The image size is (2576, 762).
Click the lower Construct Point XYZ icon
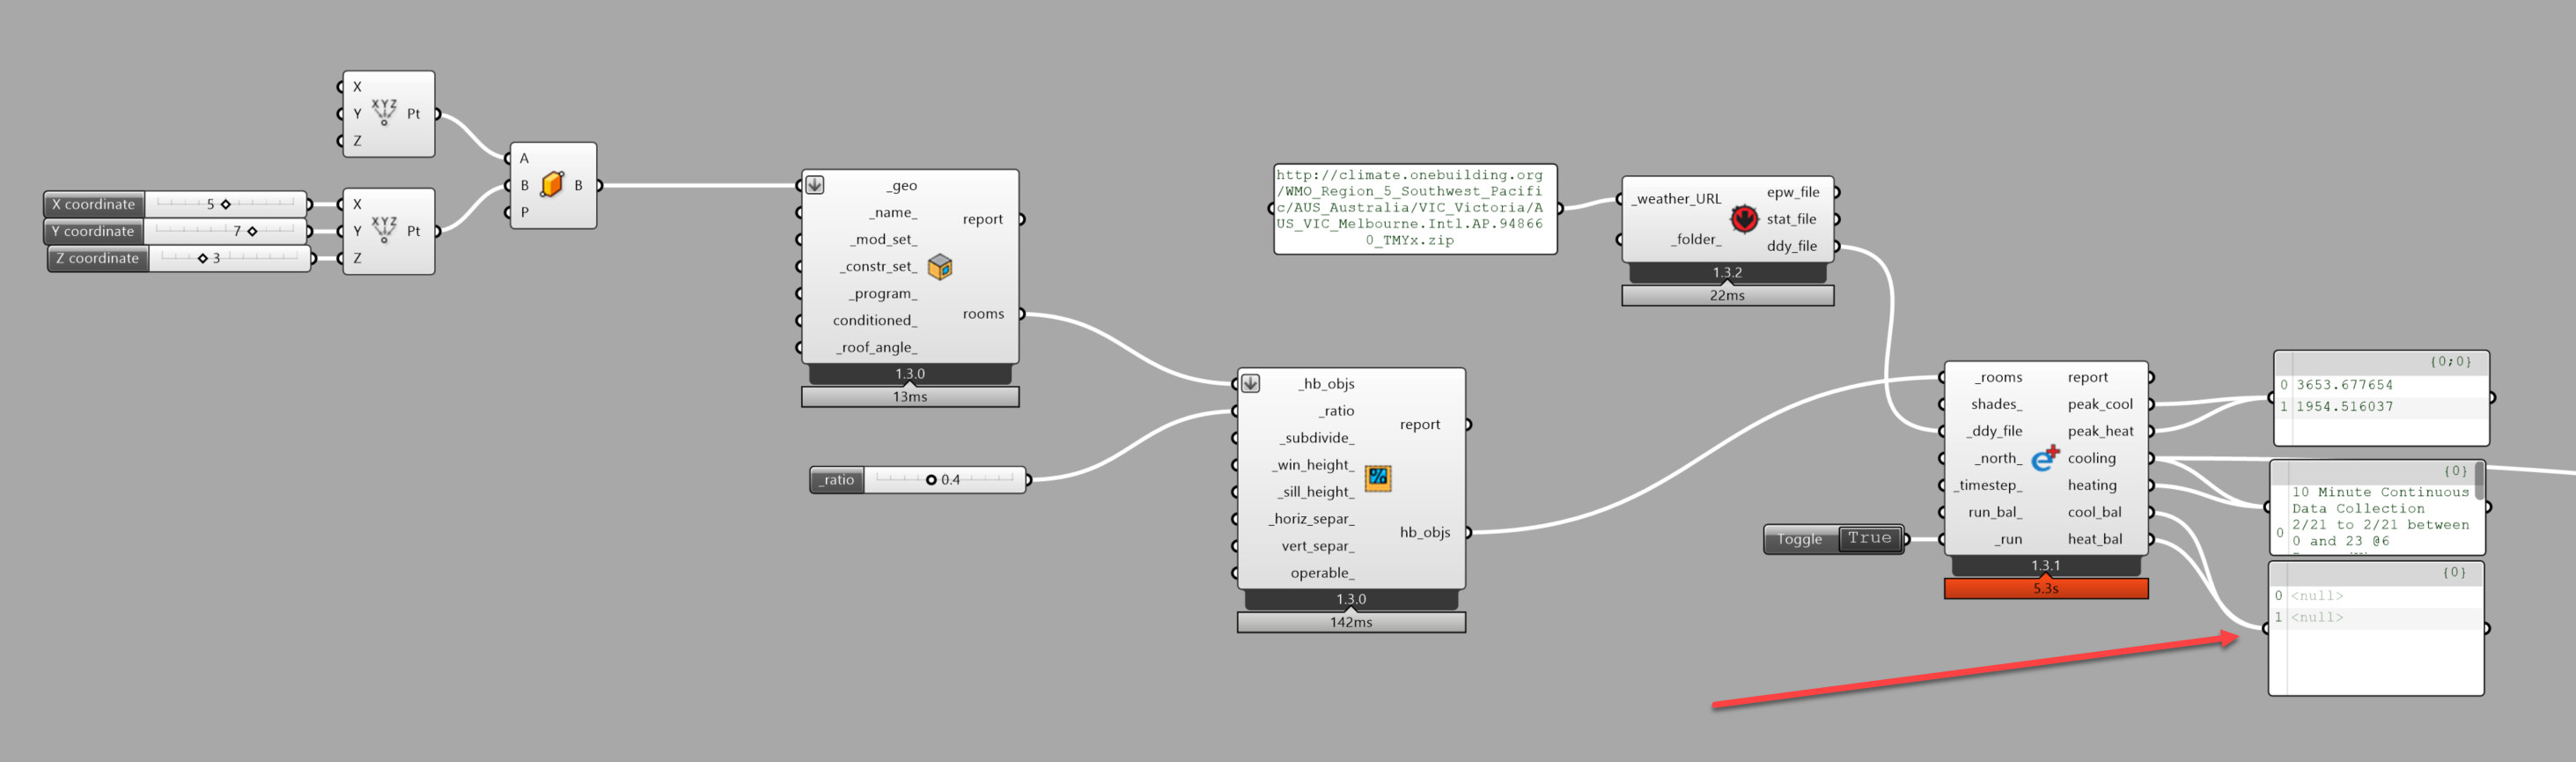384,229
